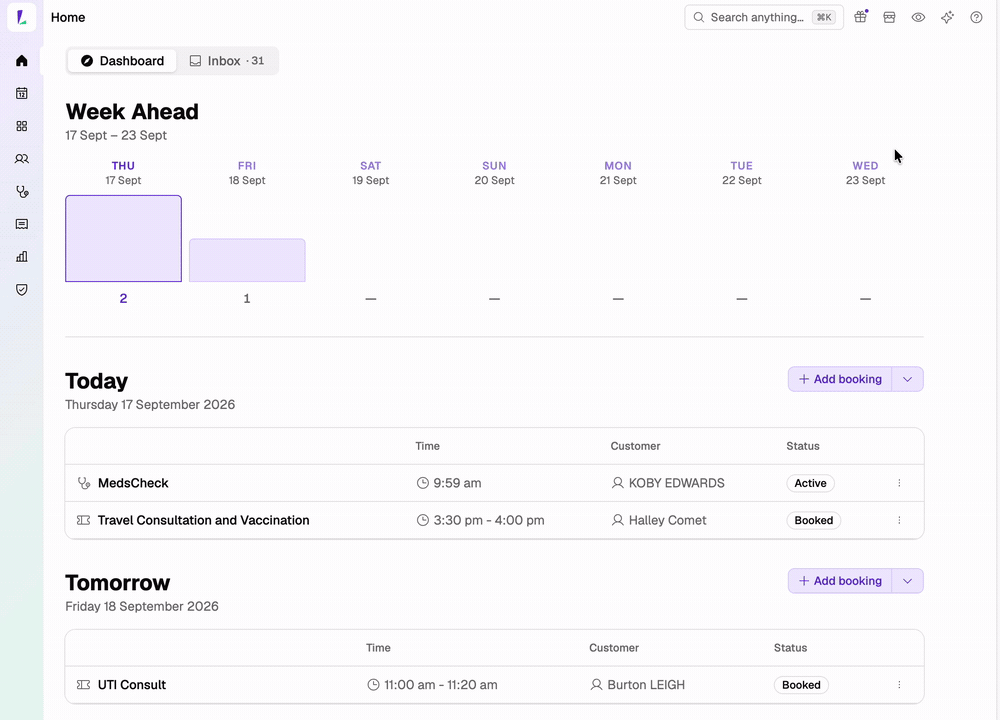Click the Friday 18 Sept bar

(x=247, y=260)
